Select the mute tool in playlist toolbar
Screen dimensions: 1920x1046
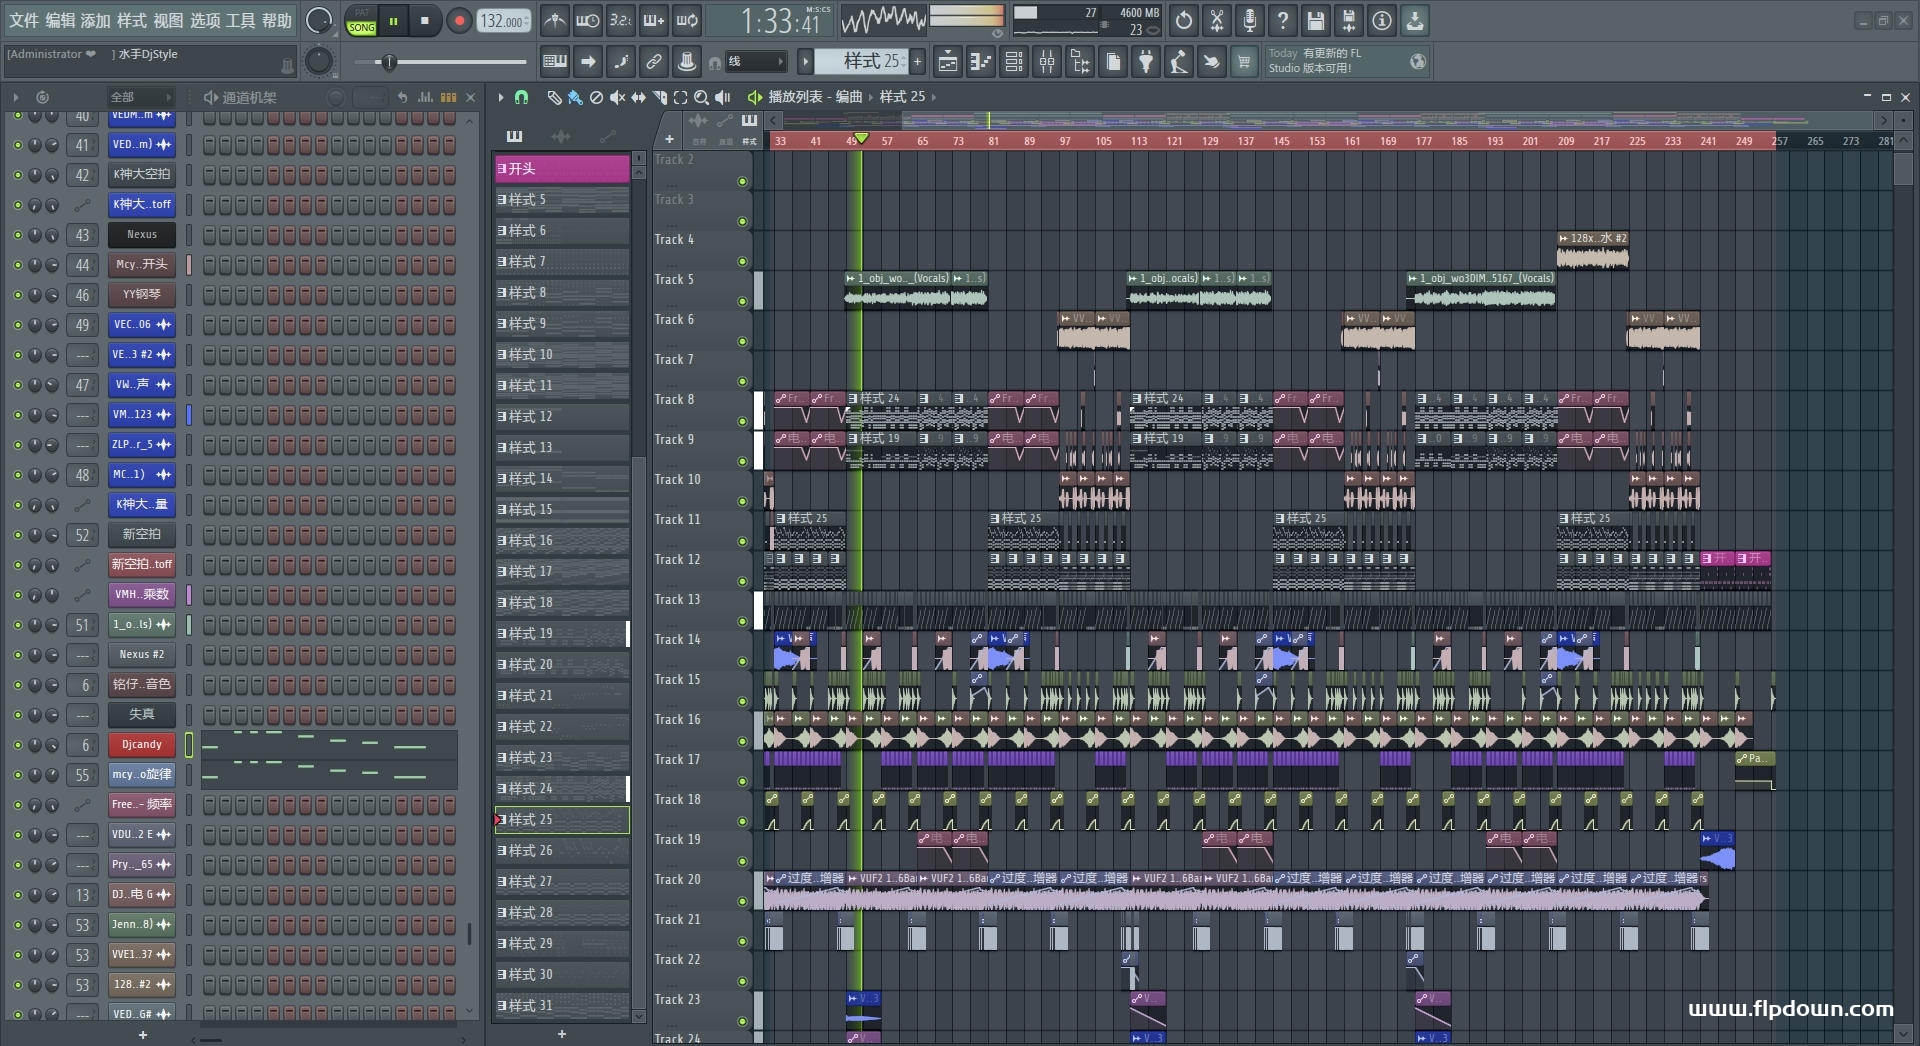[x=617, y=97]
